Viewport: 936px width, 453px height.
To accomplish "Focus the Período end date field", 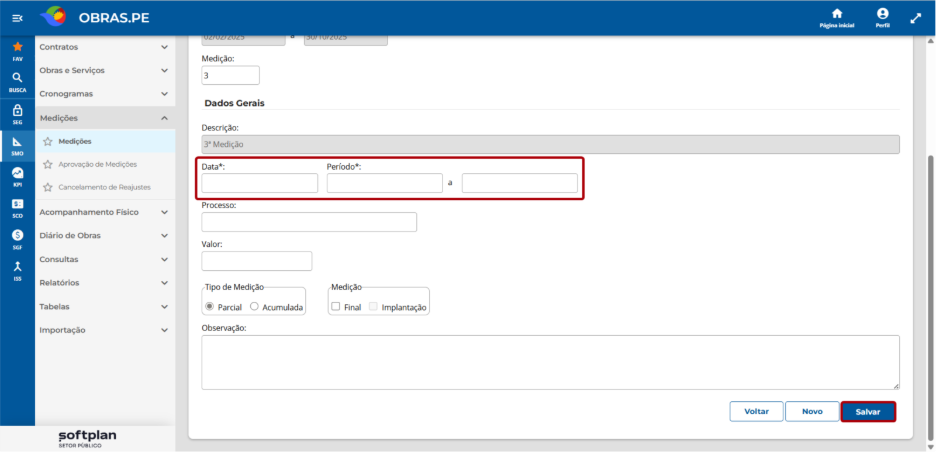I will 519,183.
